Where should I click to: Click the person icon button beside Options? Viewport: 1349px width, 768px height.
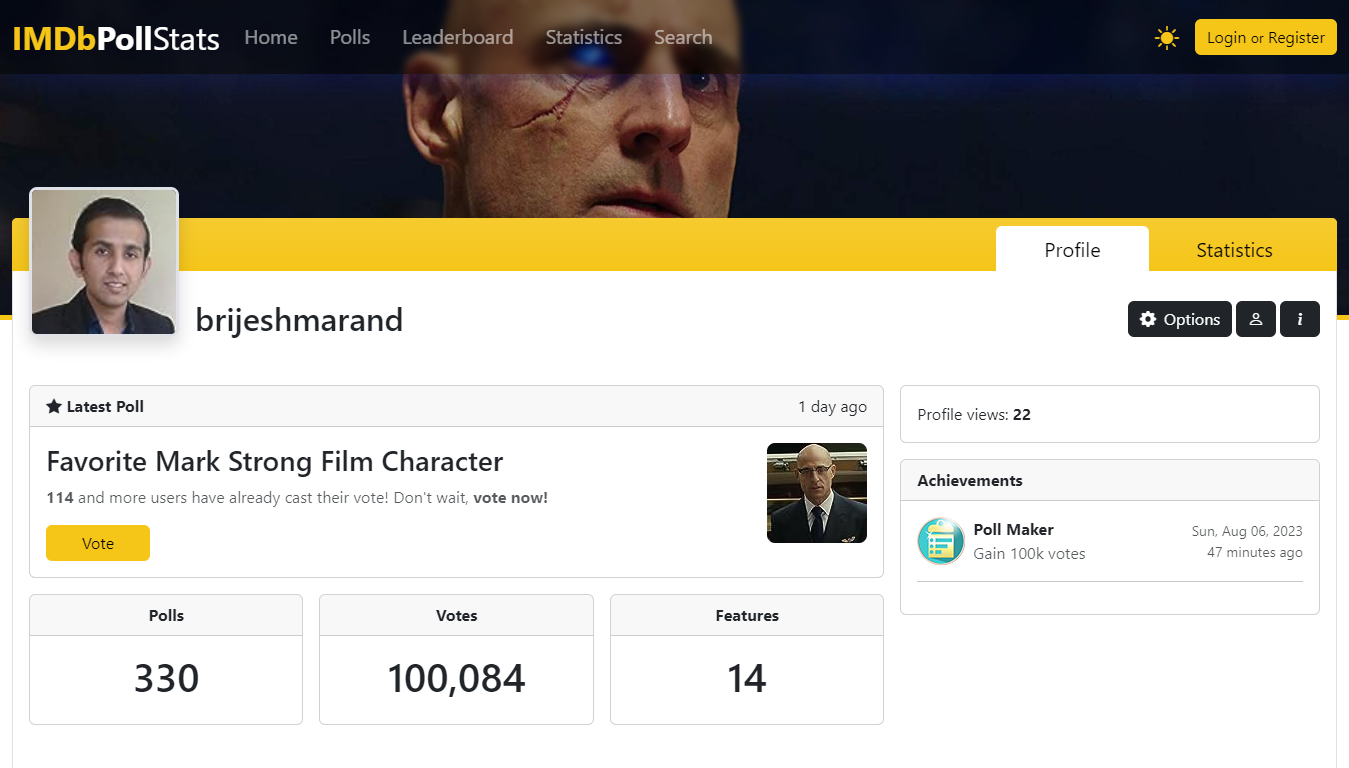tap(1256, 319)
